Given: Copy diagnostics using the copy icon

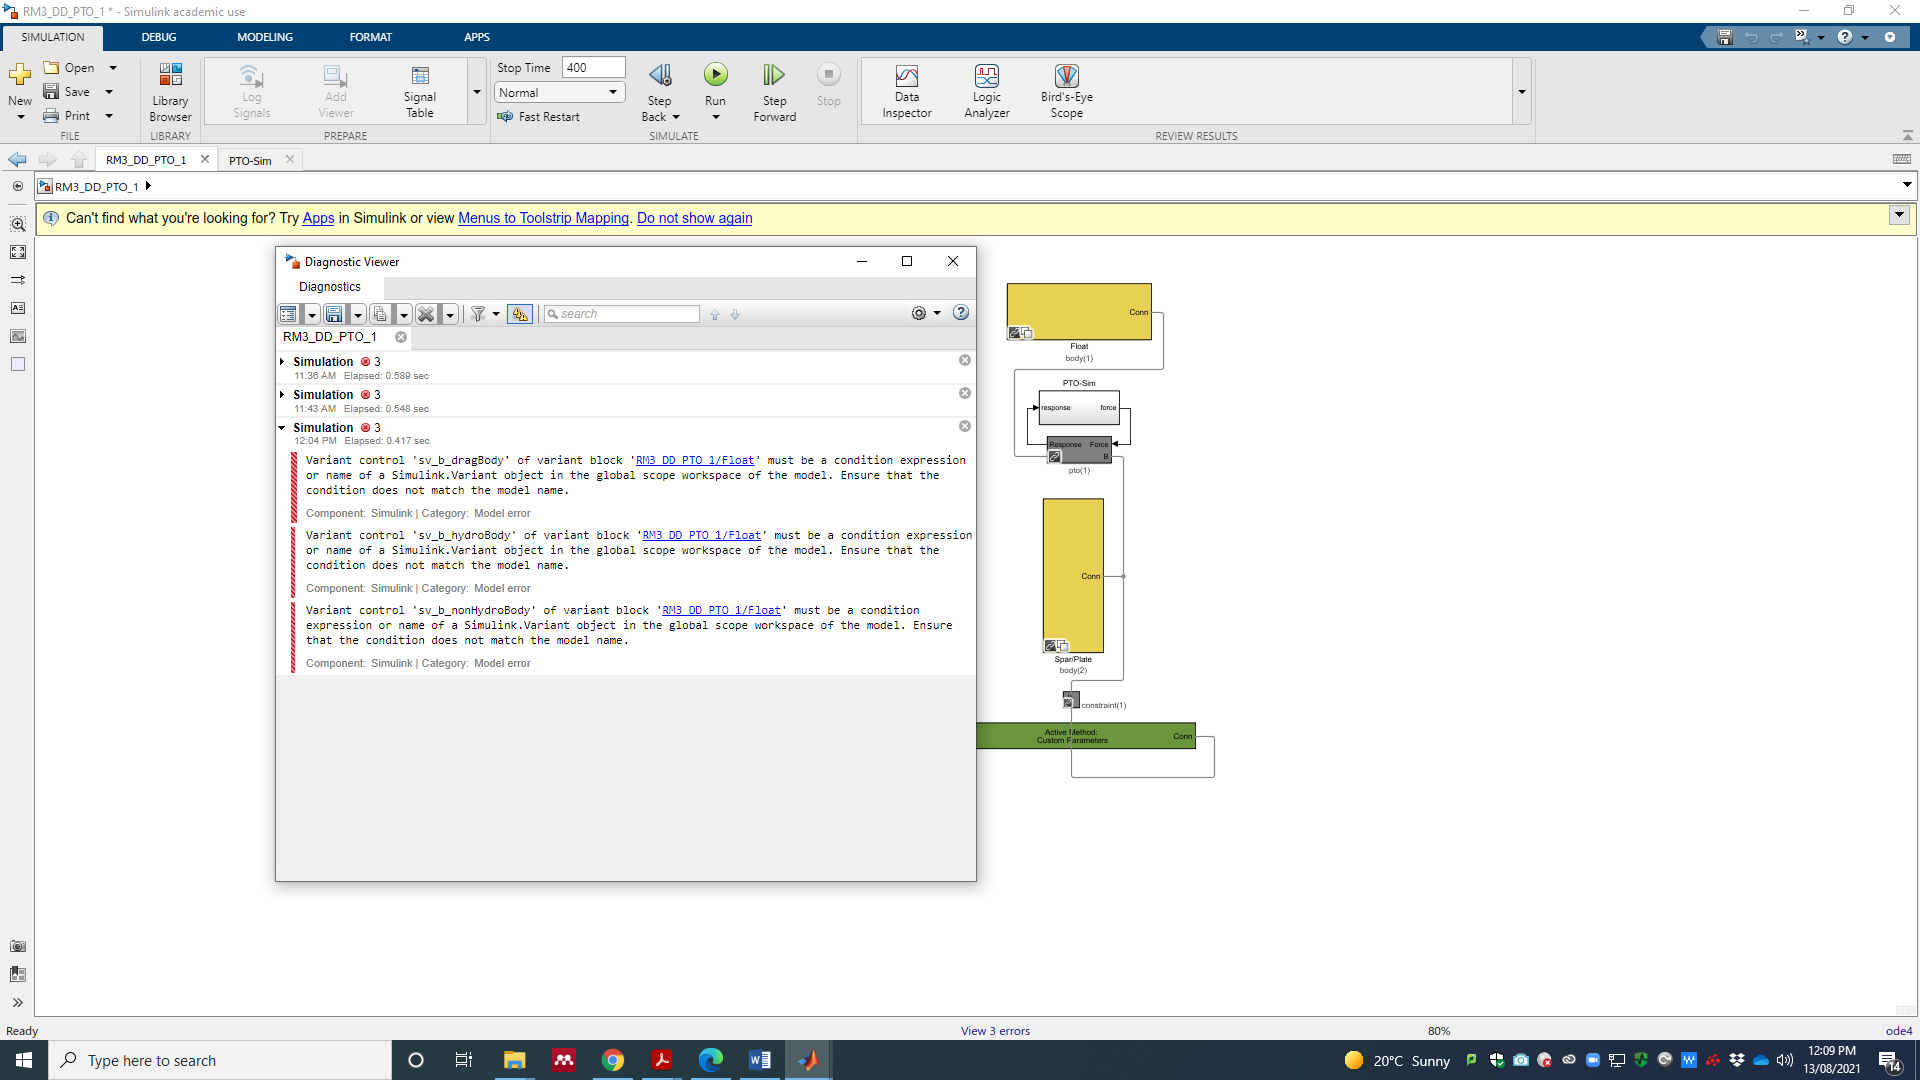Looking at the screenshot, I should [380, 314].
